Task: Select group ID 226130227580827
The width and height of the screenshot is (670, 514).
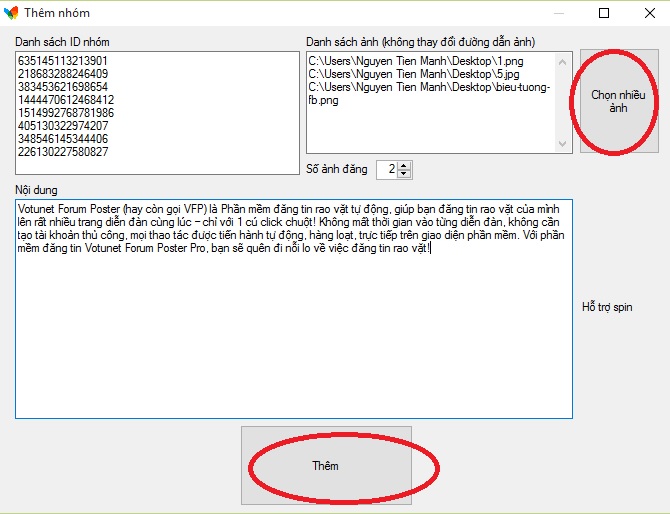Action: click(x=63, y=152)
